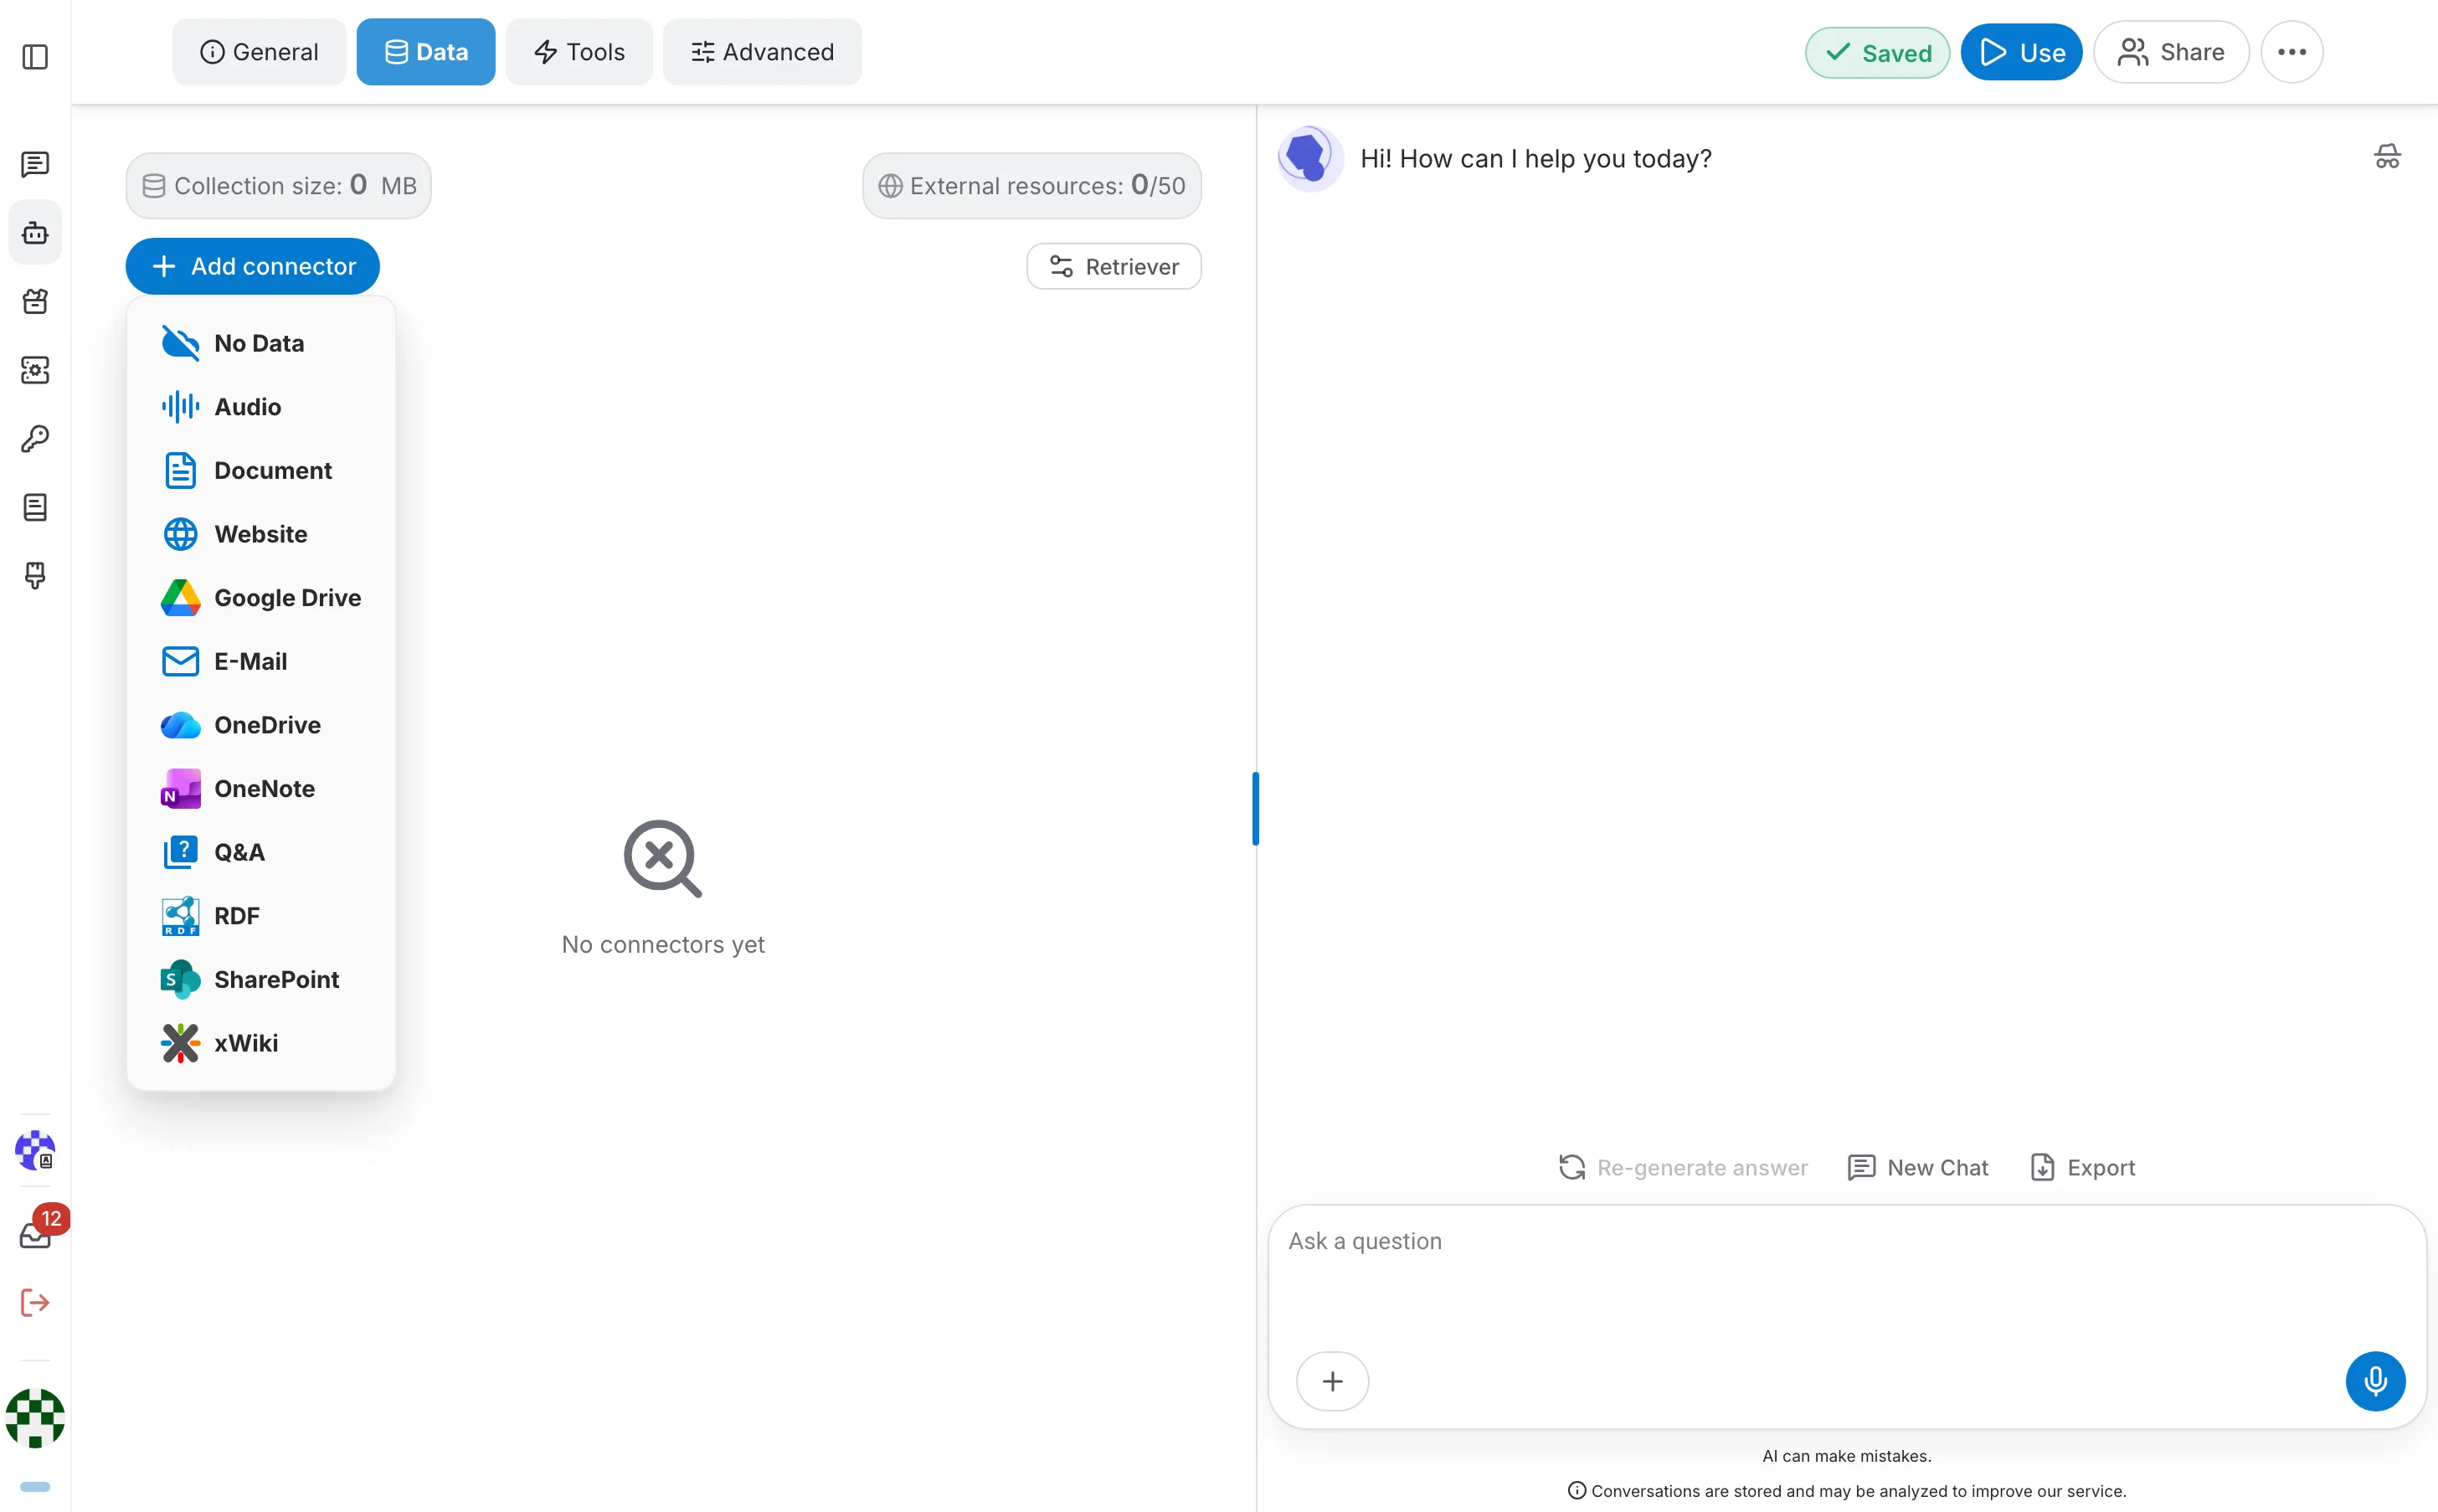Open the three-dots more options menu
This screenshot has width=2438, height=1512.
2291,52
